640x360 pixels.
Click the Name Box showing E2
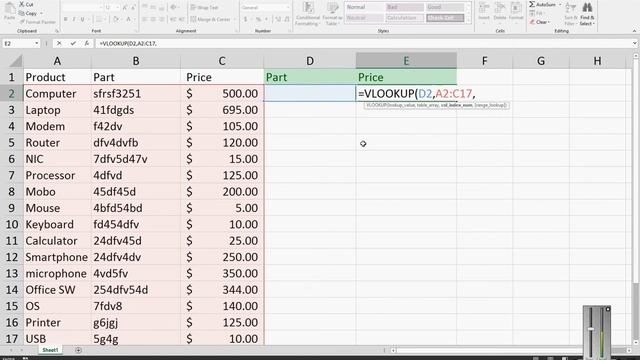18,43
